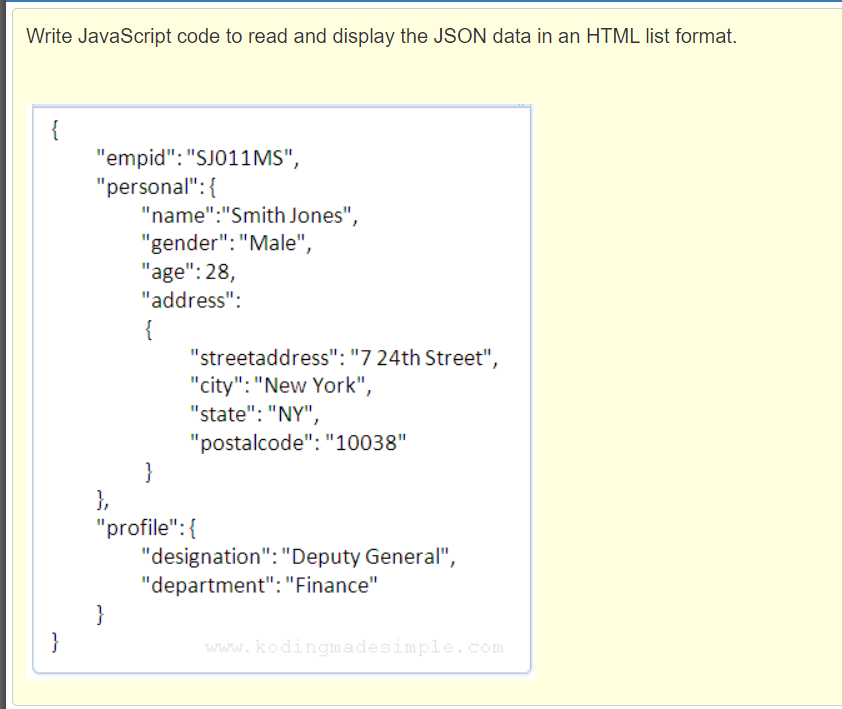Image resolution: width=842 pixels, height=709 pixels.
Task: Click the "name":"Smith Jones" line
Action: [x=249, y=215]
